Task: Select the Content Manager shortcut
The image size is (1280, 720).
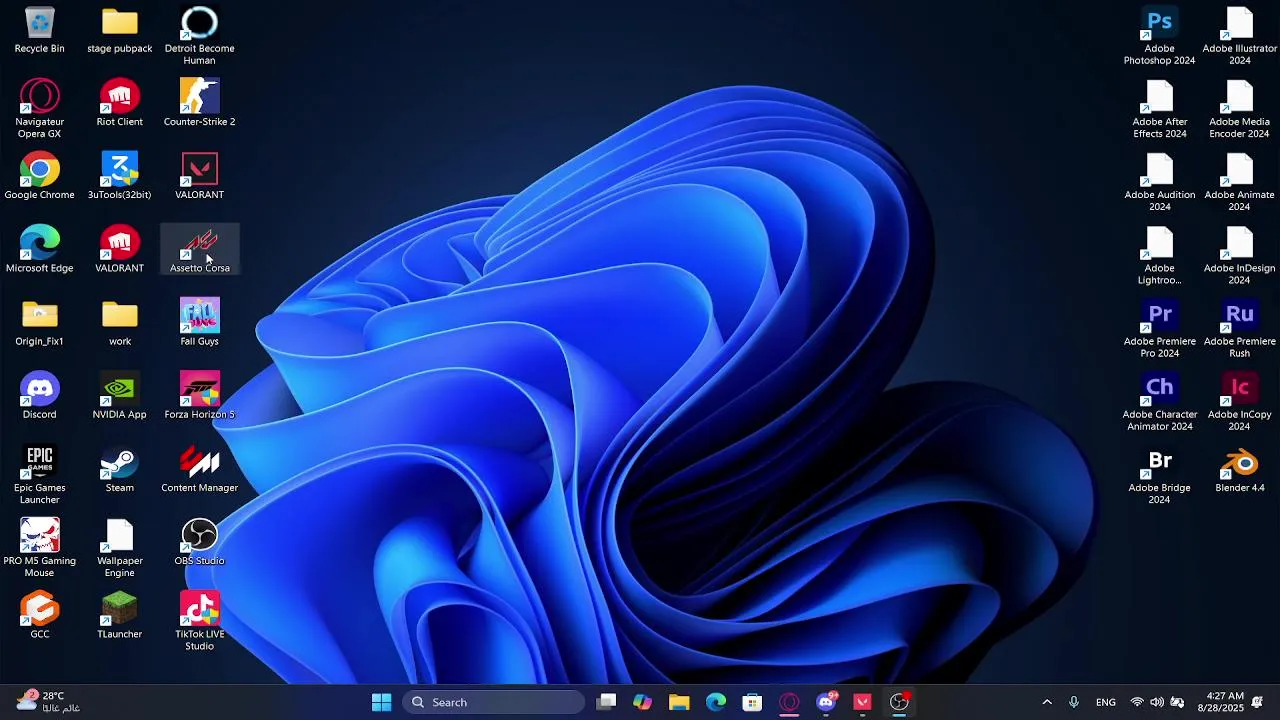Action: pyautogui.click(x=199, y=468)
